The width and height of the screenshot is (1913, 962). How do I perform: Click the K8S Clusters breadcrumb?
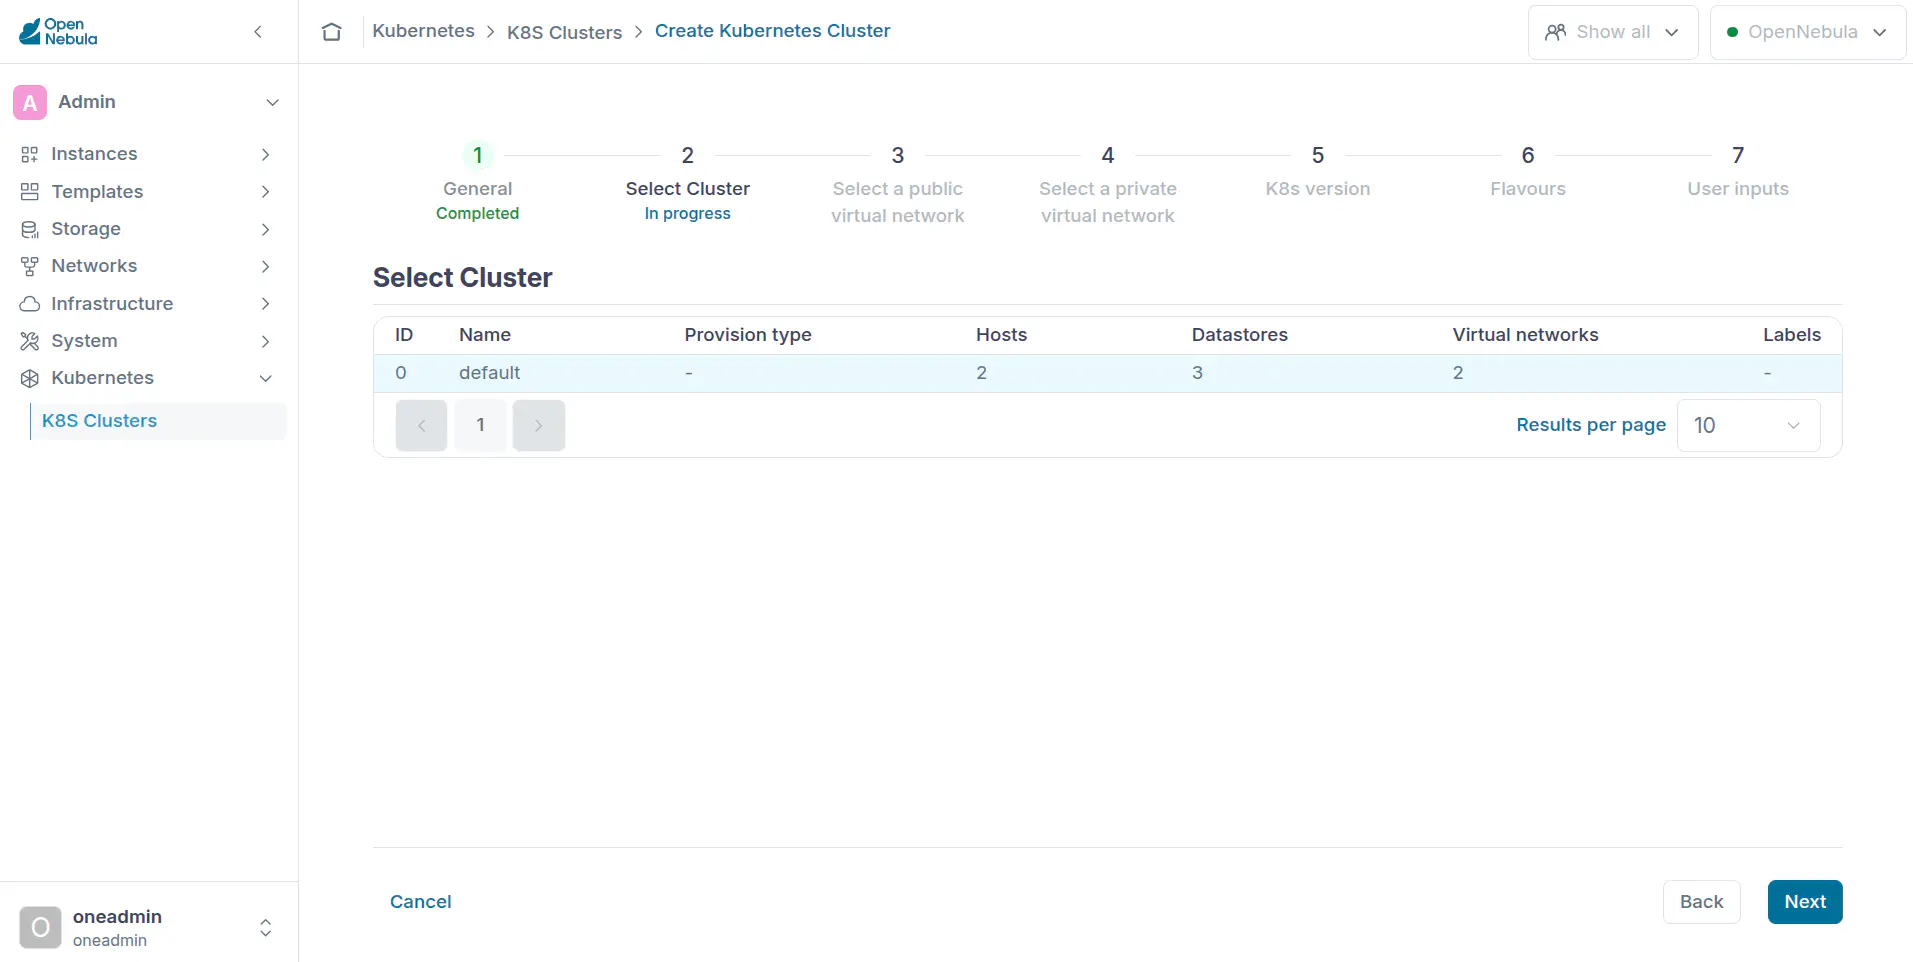[x=564, y=32]
